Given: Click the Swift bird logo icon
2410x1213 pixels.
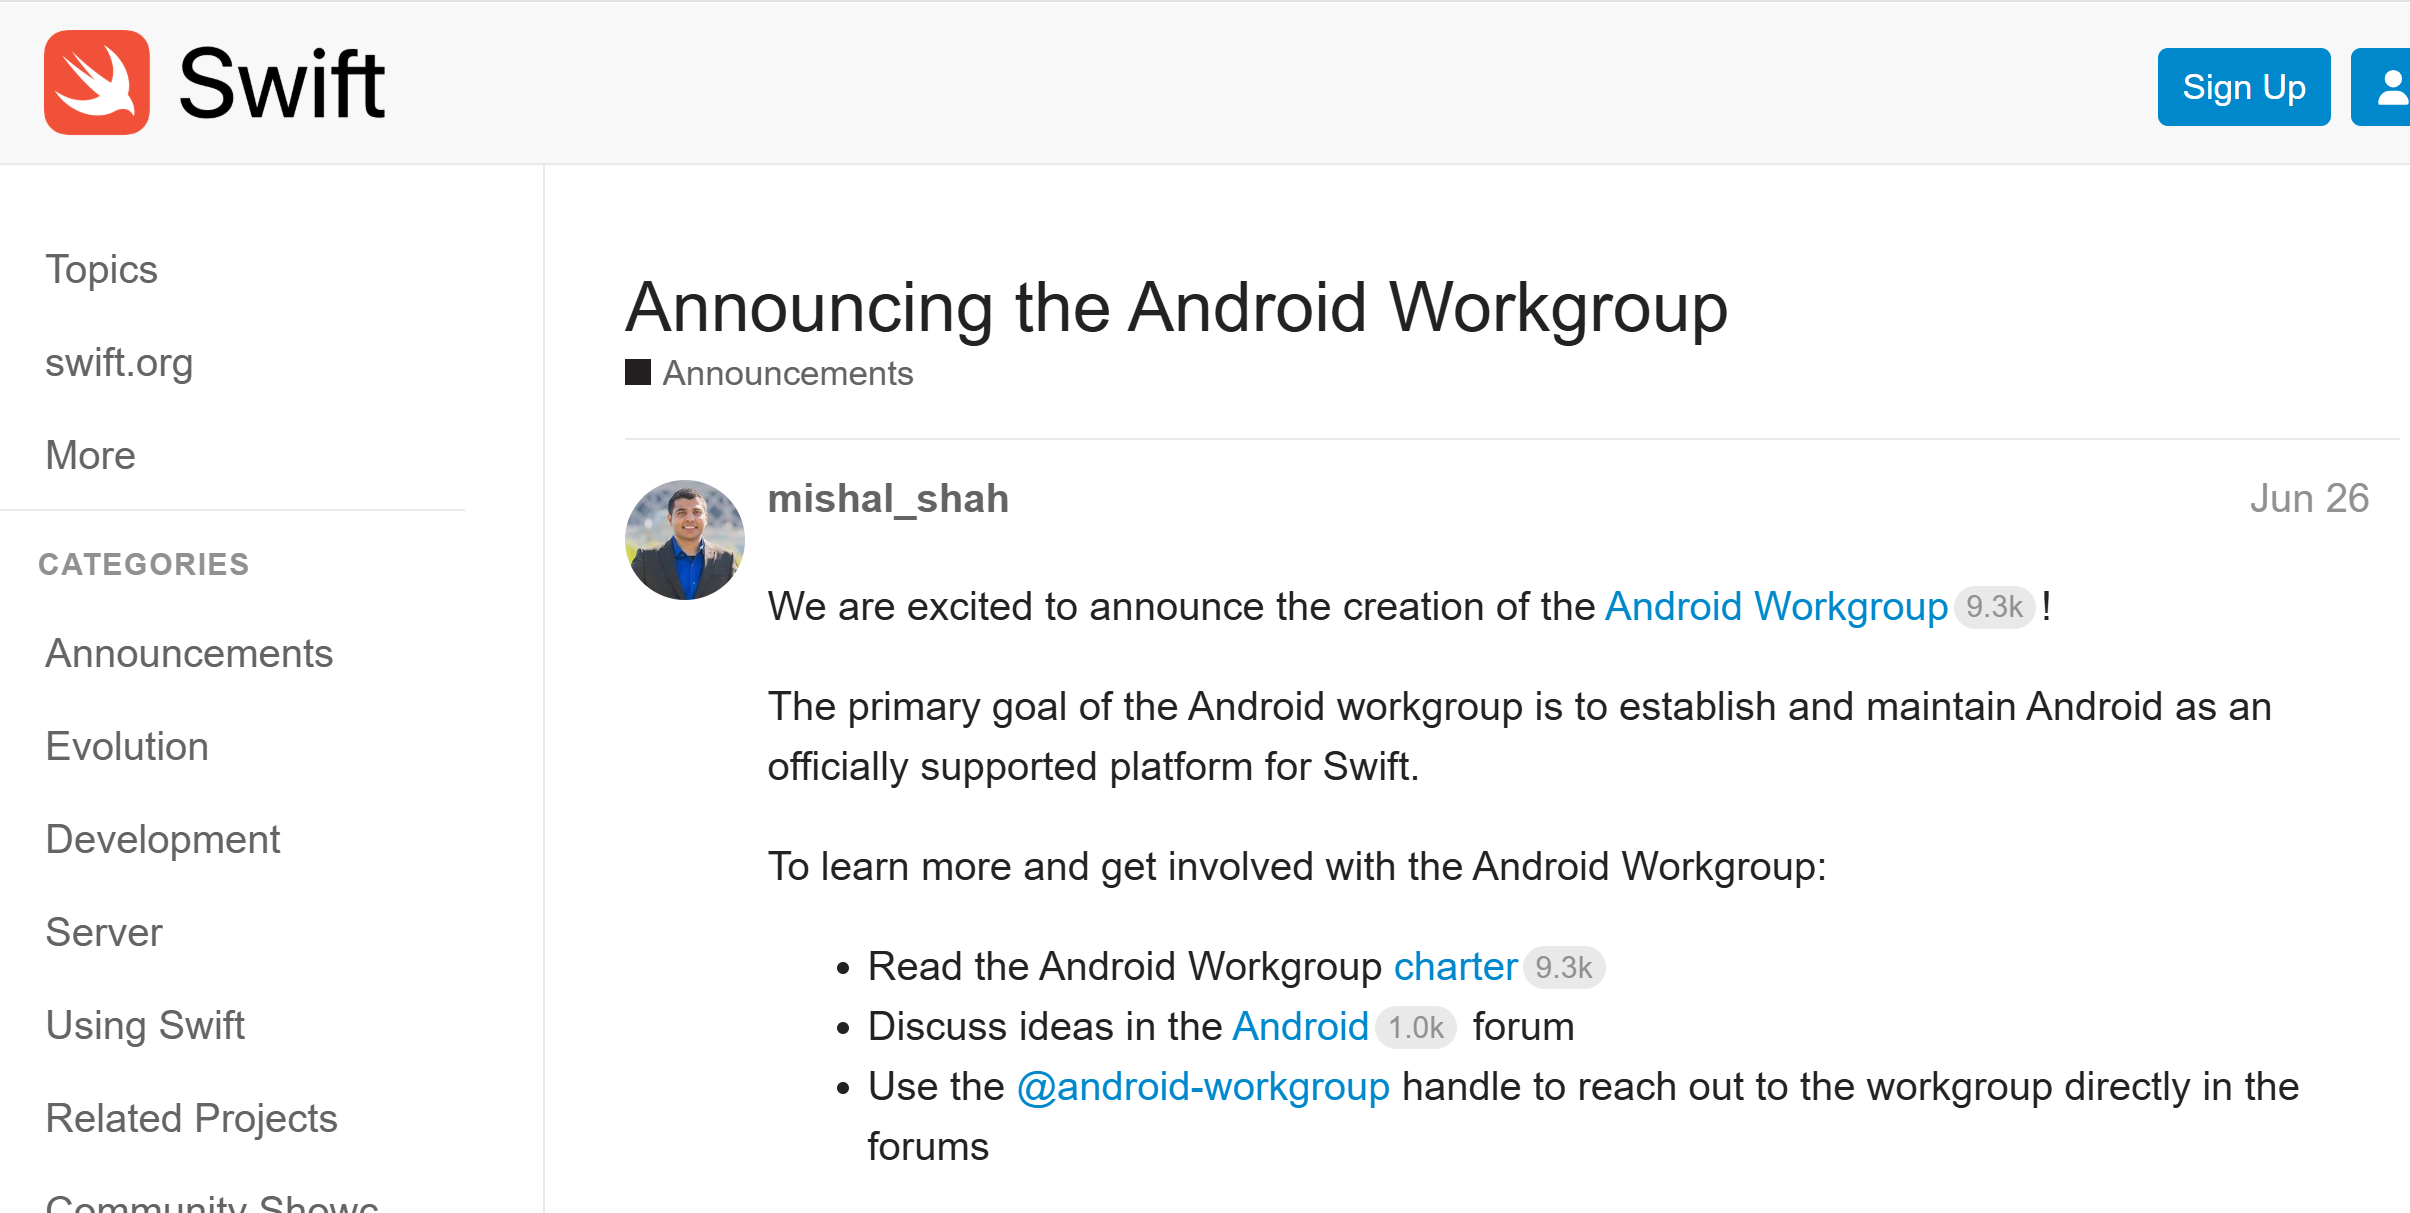Looking at the screenshot, I should [x=97, y=83].
